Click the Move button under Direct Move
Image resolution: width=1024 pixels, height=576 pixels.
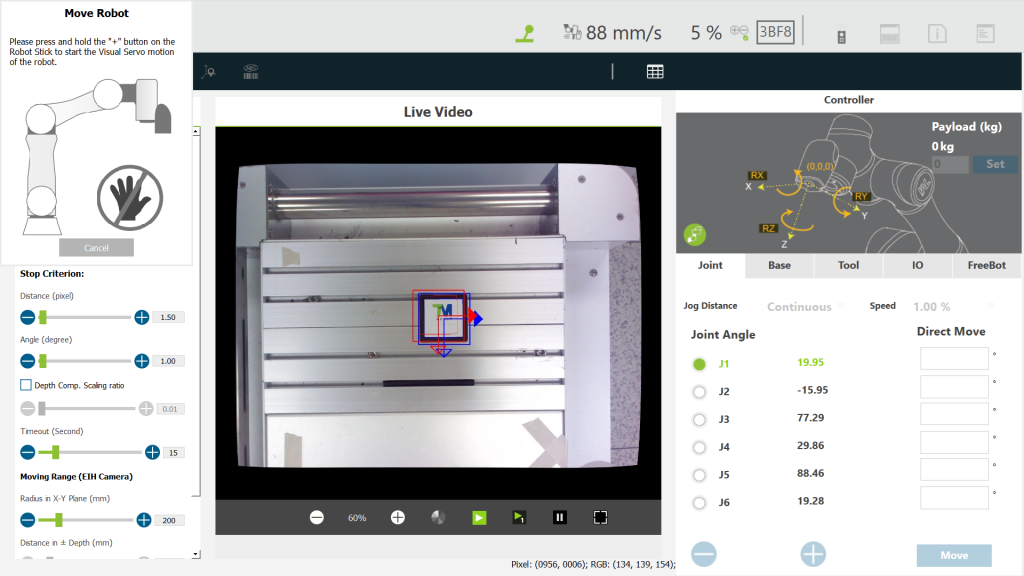point(954,555)
